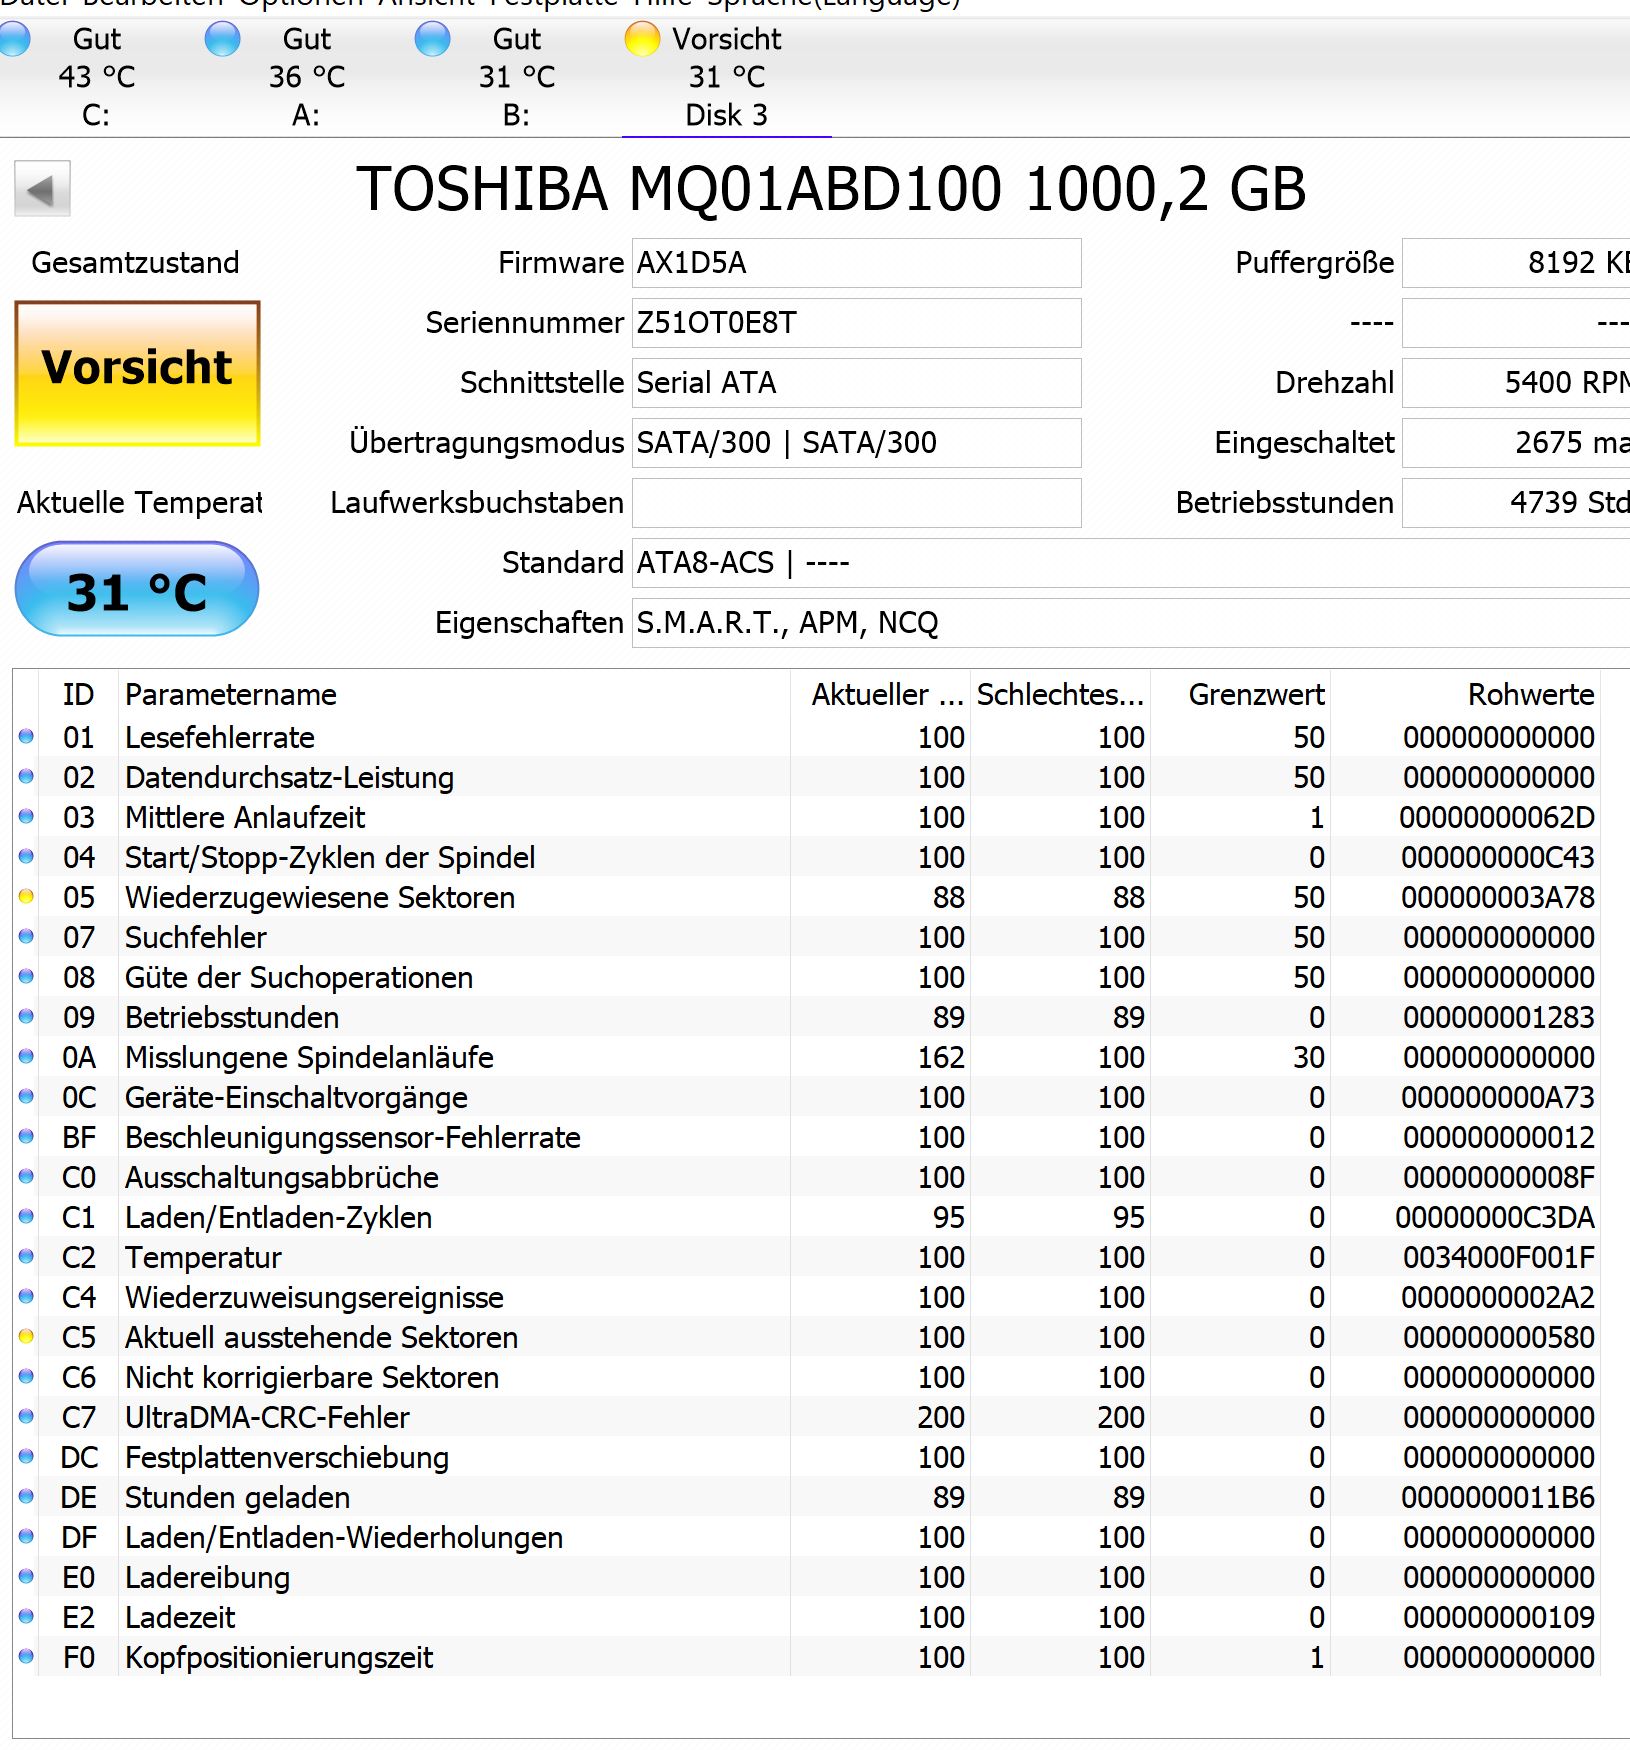Click the ID column header
Screen dimensions: 1630x1750
[x=78, y=694]
